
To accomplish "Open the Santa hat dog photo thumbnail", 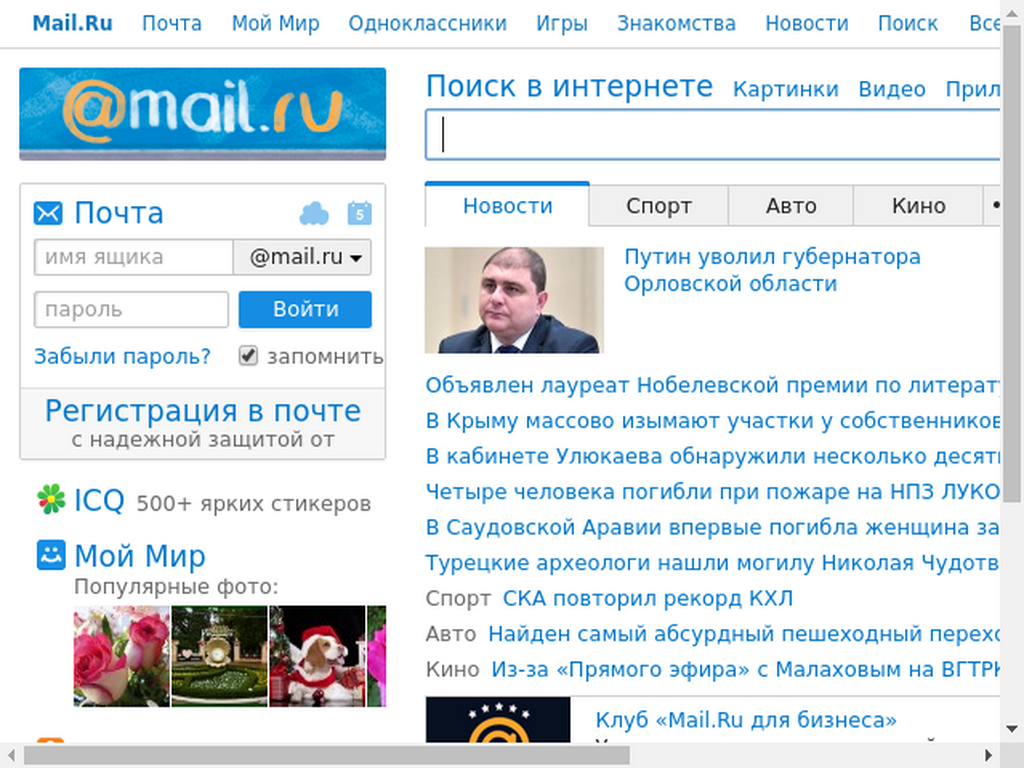I will pyautogui.click(x=317, y=656).
